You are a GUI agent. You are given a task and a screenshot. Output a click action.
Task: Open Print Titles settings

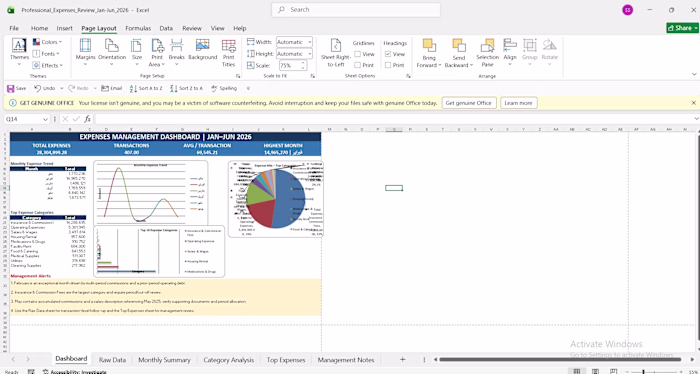[x=228, y=52]
